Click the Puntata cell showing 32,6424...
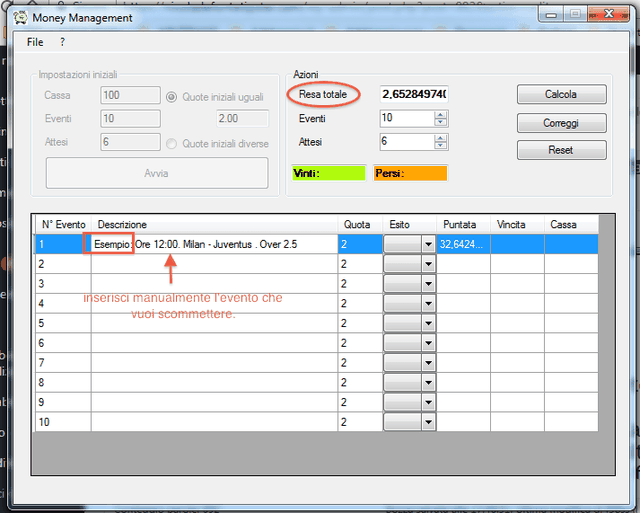The image size is (640, 513). click(464, 244)
